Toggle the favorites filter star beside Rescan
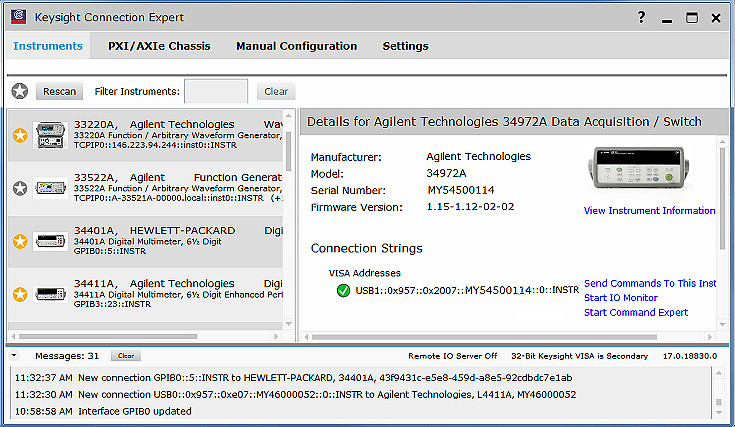 pyautogui.click(x=20, y=91)
